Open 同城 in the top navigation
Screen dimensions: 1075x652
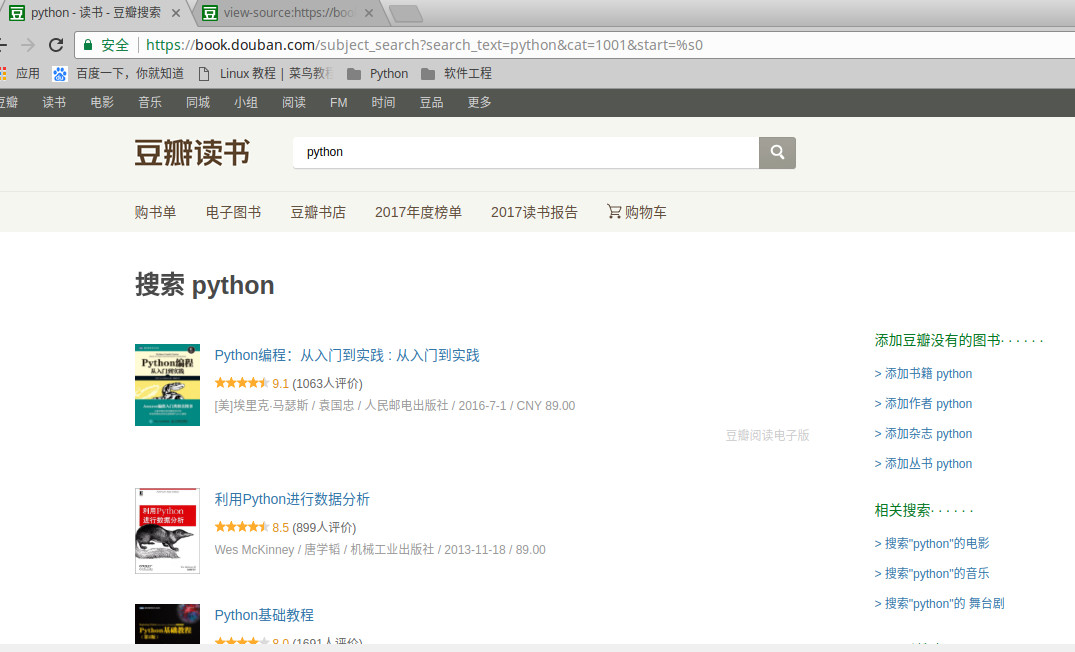click(x=198, y=102)
